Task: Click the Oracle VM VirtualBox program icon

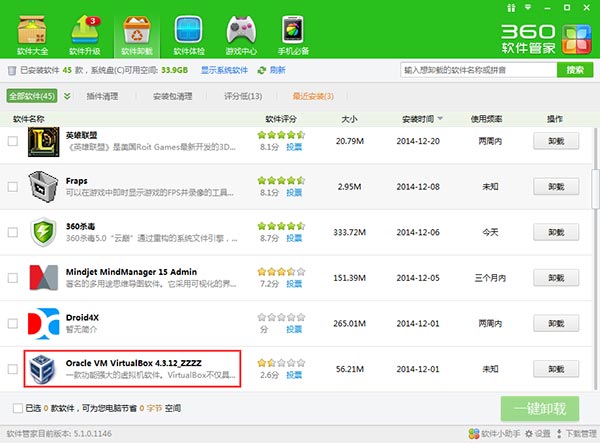Action: [x=45, y=369]
